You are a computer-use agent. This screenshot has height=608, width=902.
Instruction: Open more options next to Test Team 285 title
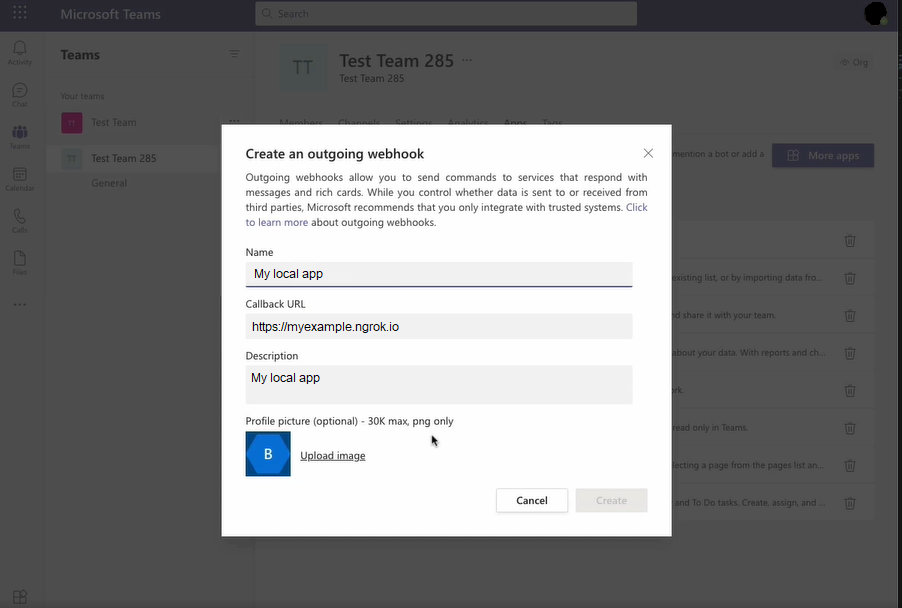(x=467, y=60)
